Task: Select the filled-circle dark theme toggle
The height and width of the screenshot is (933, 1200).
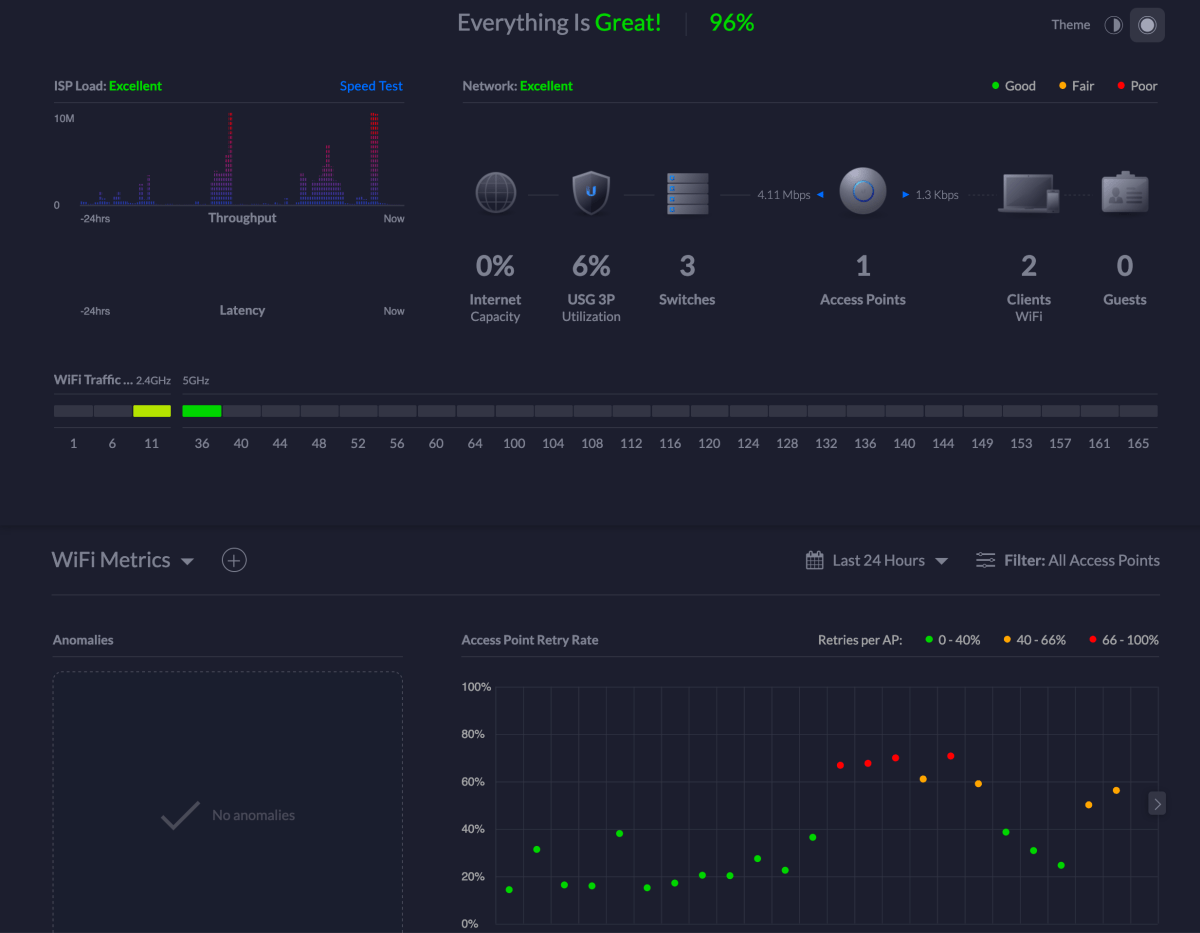Action: pos(1147,25)
